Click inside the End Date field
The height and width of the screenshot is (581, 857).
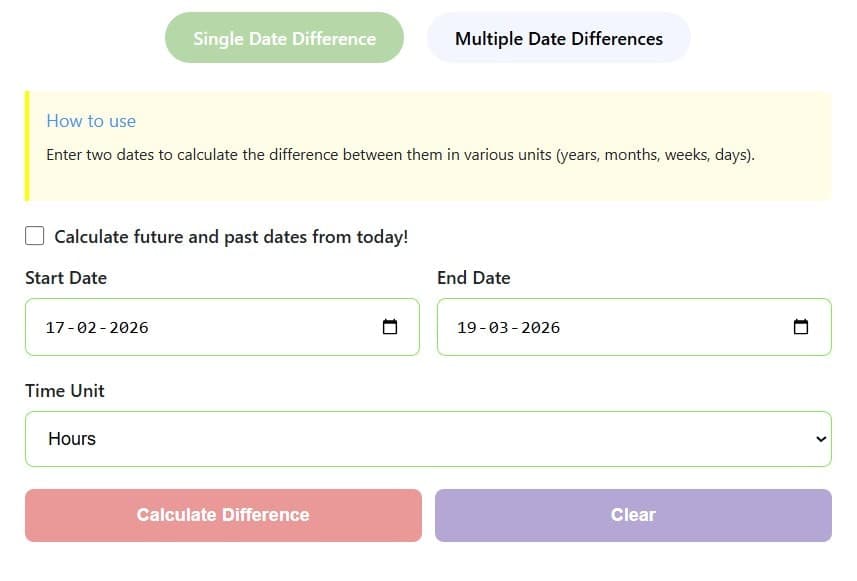coord(620,326)
